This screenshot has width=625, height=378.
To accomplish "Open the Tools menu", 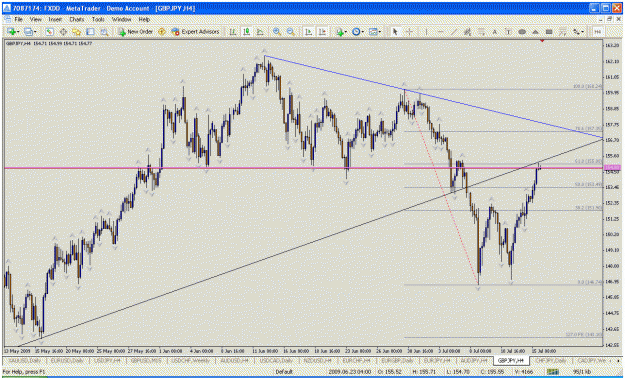I will (x=98, y=19).
